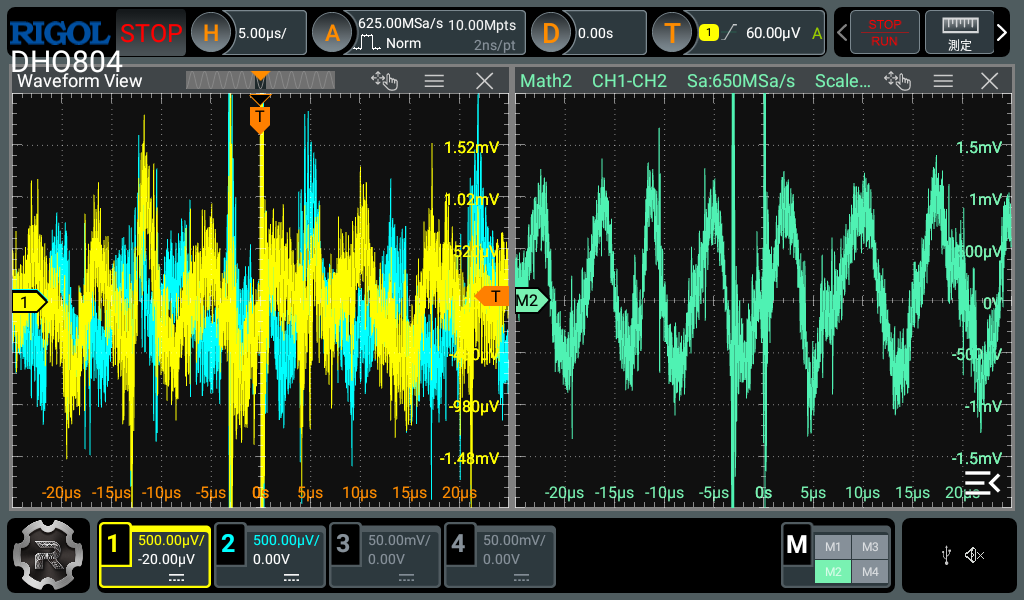Select channel 1 -20.00µV offset value
The image size is (1024, 600).
166,559
